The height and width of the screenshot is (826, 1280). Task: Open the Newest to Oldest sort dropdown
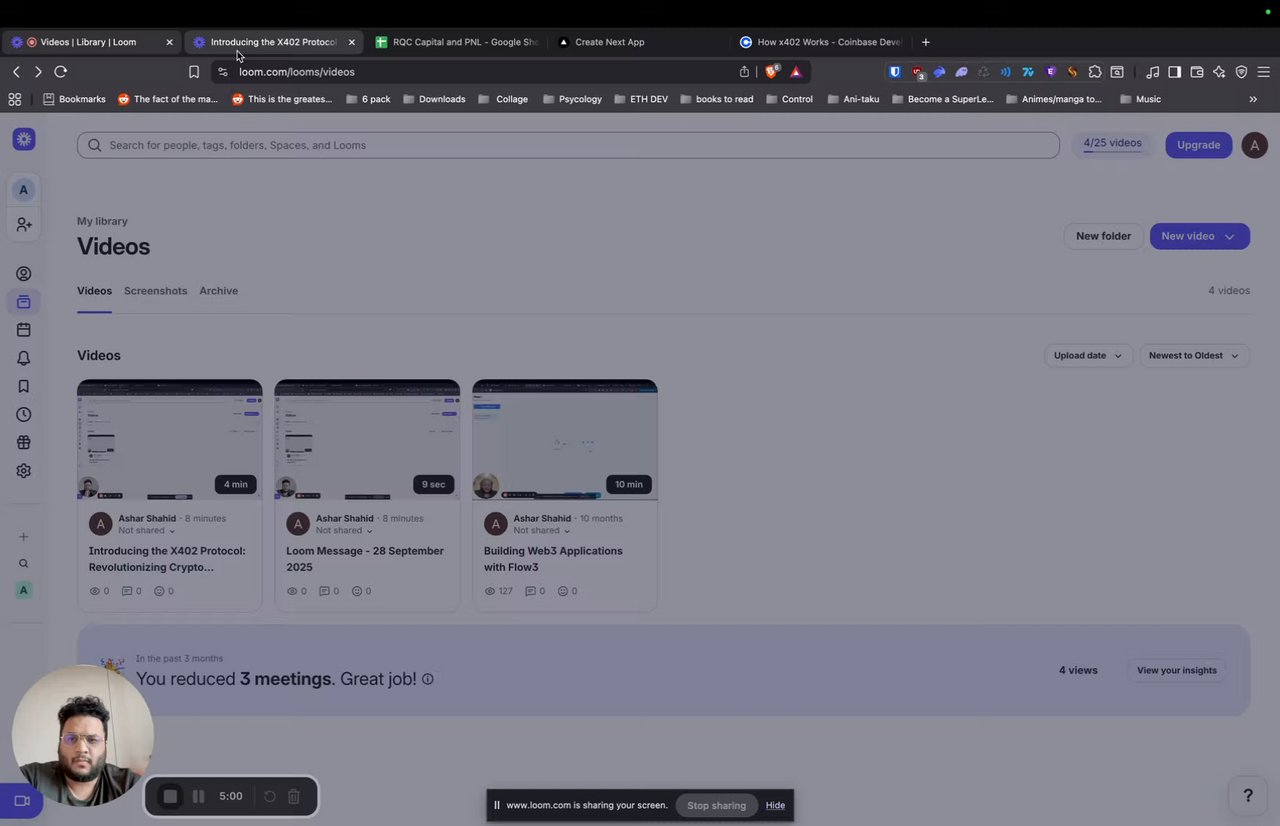pyautogui.click(x=1195, y=356)
